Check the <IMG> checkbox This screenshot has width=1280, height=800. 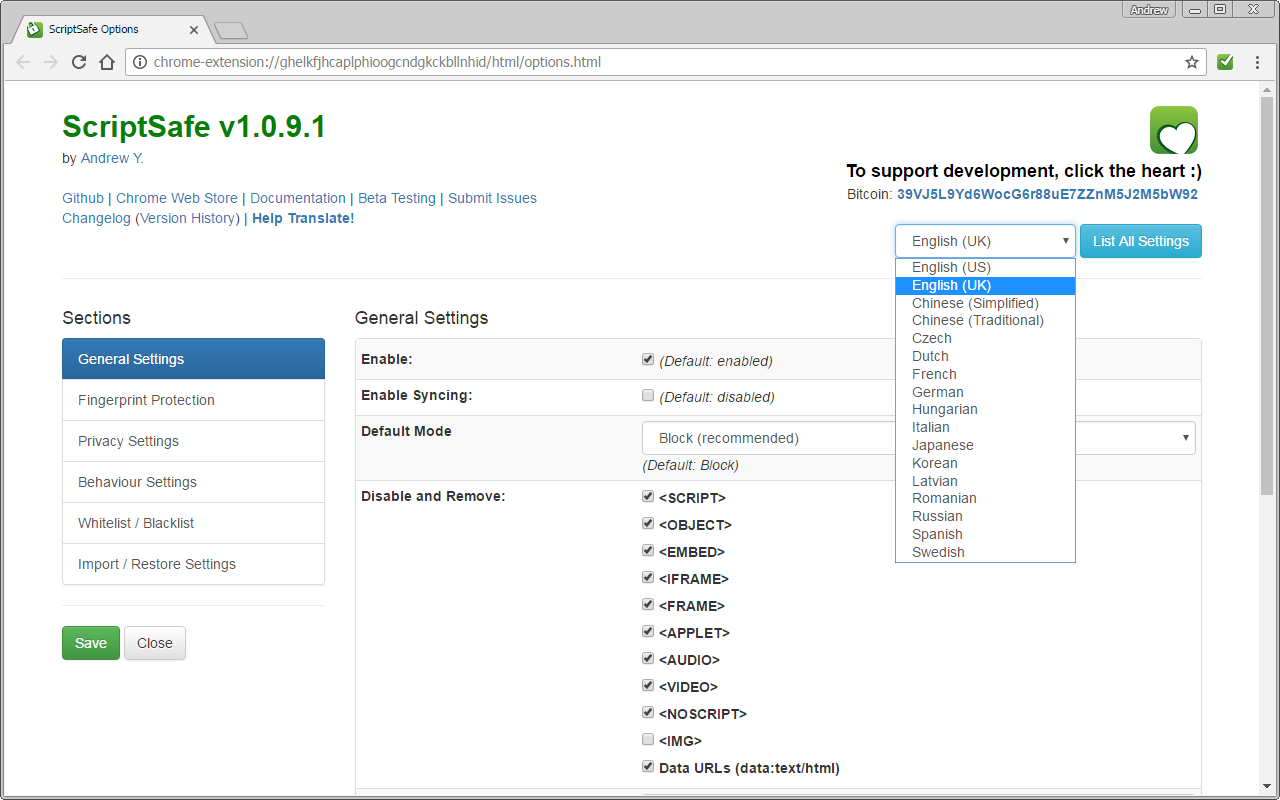pos(648,740)
